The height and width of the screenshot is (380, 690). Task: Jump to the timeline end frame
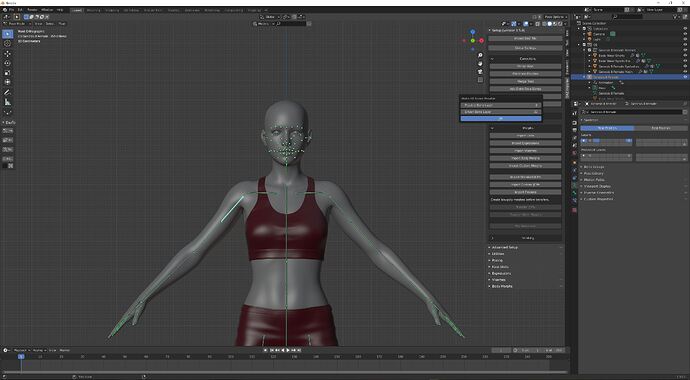[300, 350]
